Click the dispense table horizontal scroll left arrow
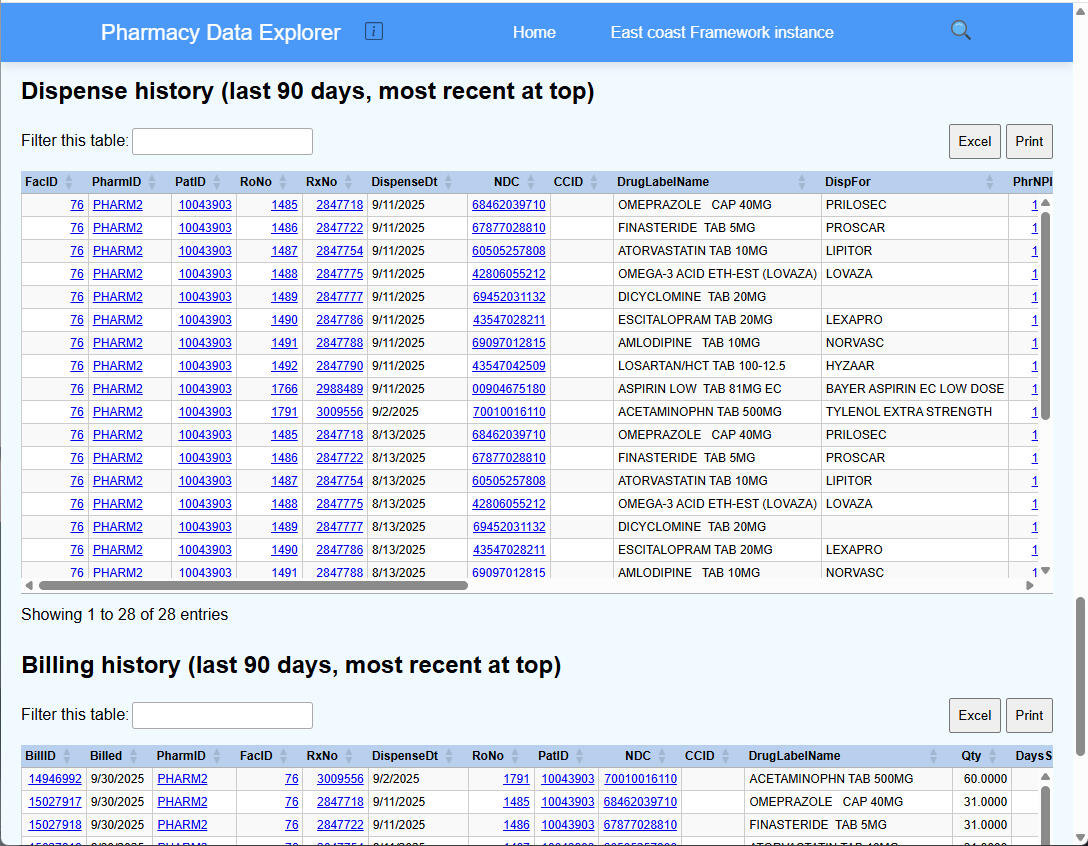This screenshot has height=846, width=1088. click(29, 585)
